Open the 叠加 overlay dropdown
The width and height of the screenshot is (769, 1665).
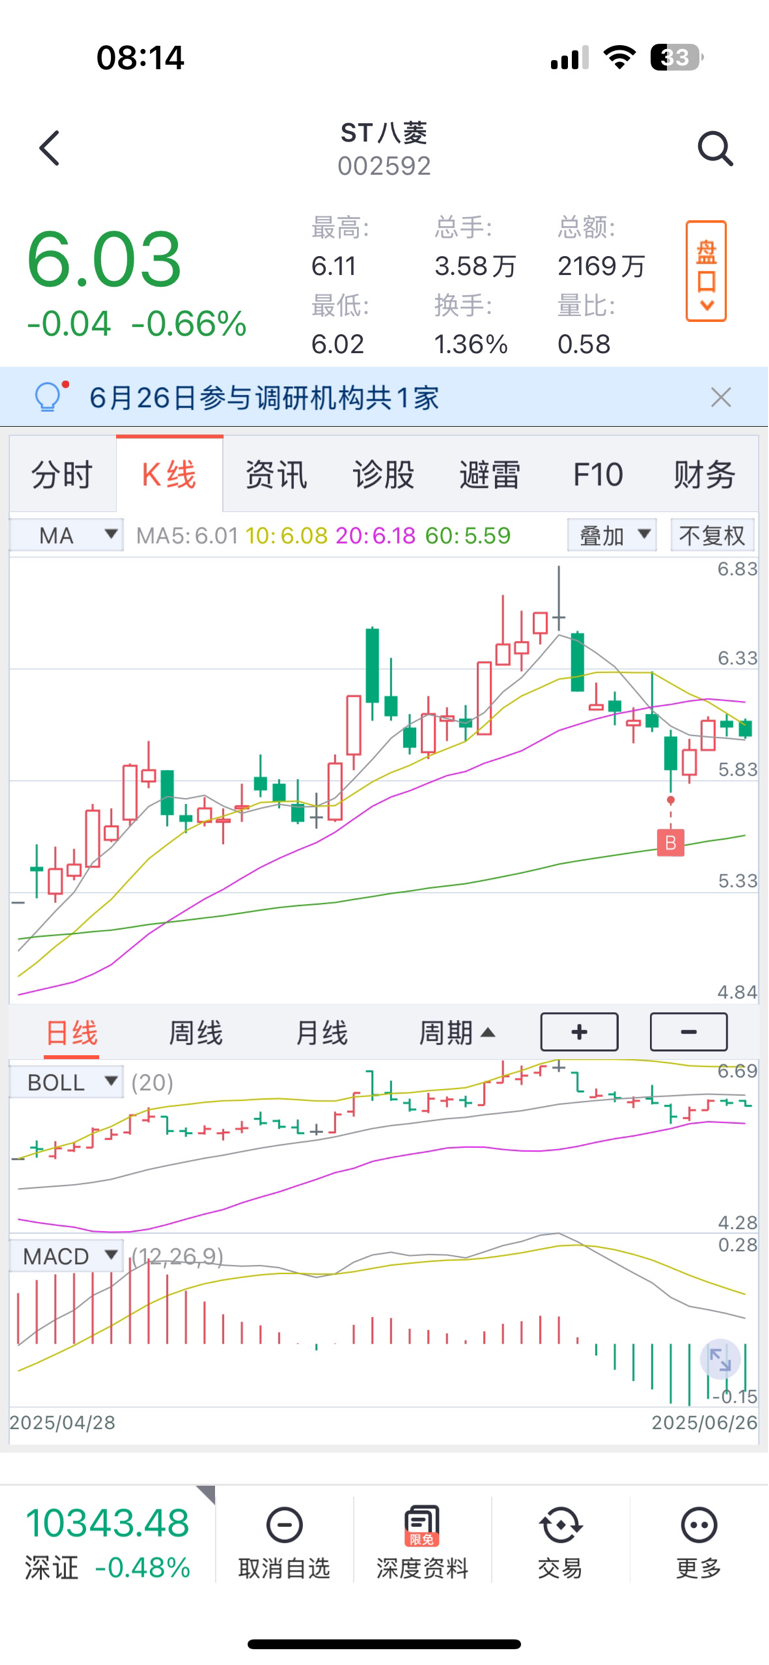click(612, 535)
